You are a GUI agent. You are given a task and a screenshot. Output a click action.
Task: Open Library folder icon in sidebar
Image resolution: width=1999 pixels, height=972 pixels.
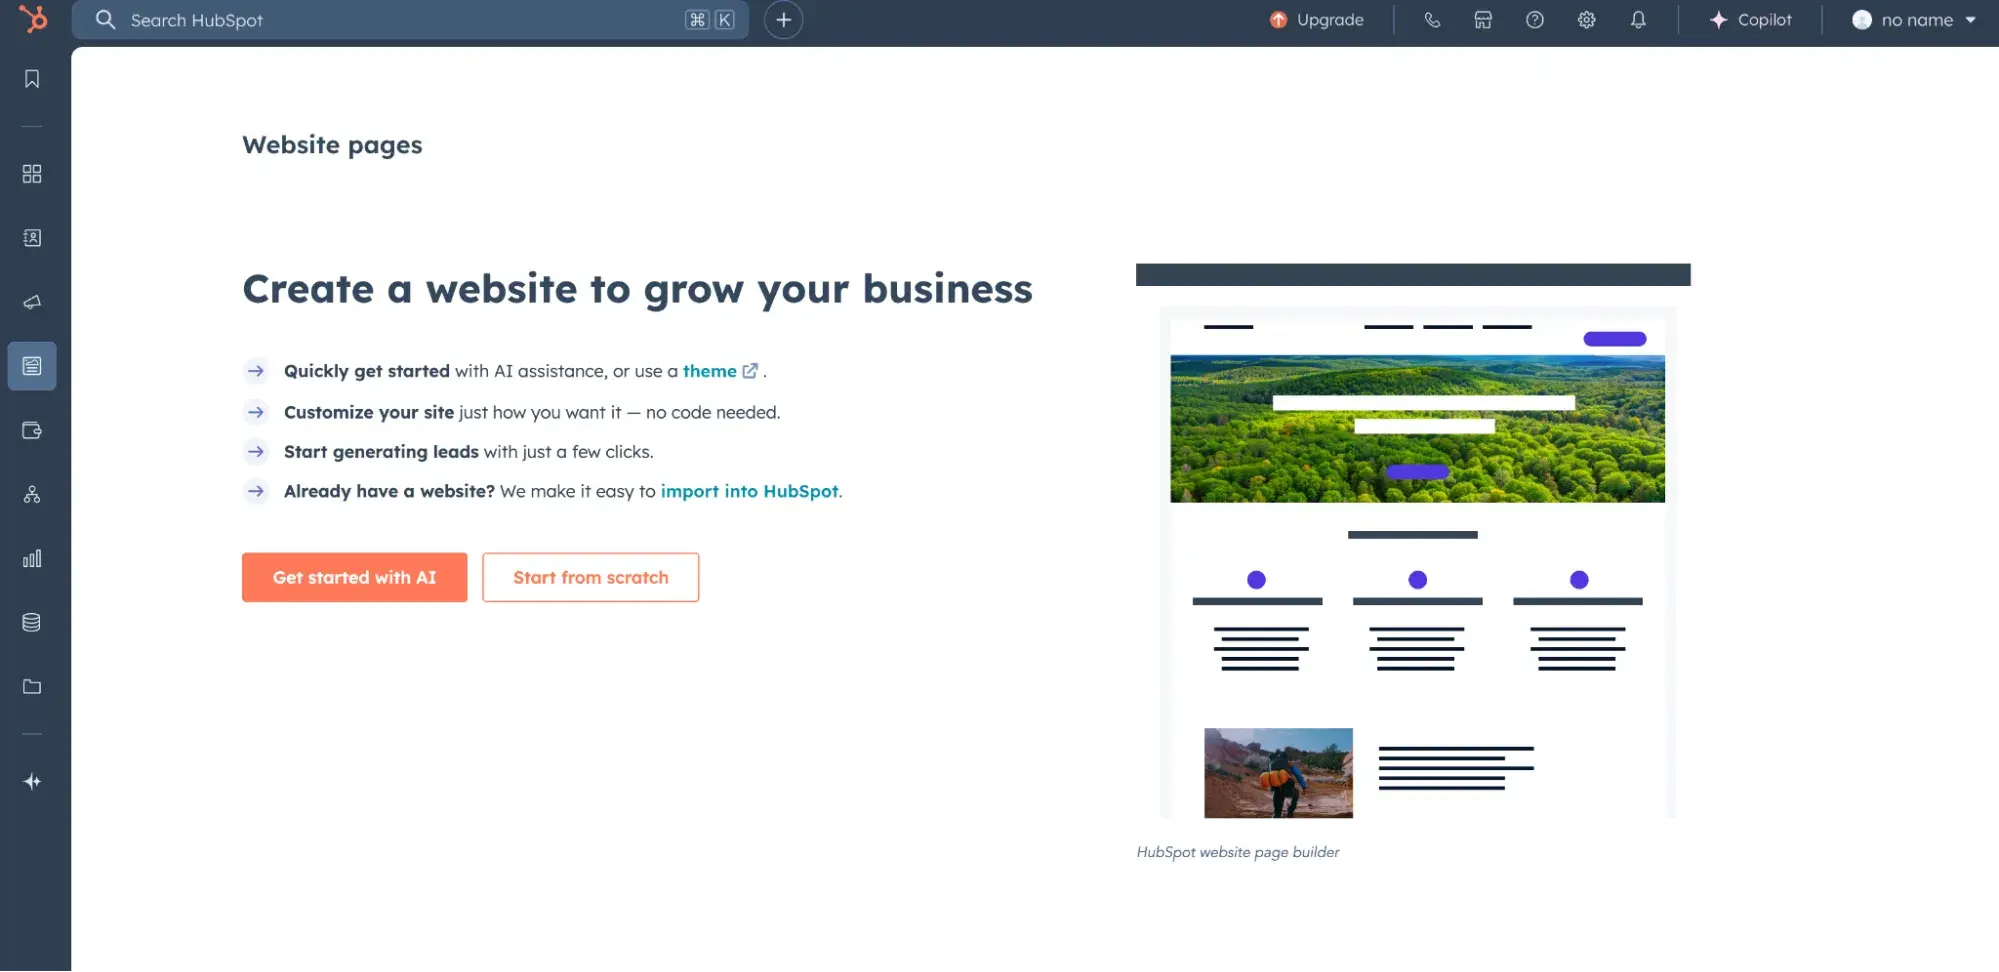tap(32, 687)
